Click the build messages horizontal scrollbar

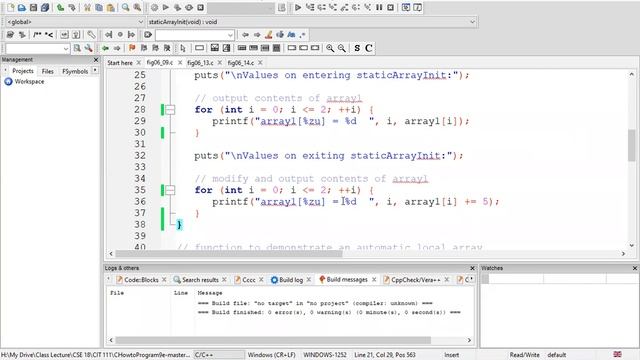click(x=273, y=340)
